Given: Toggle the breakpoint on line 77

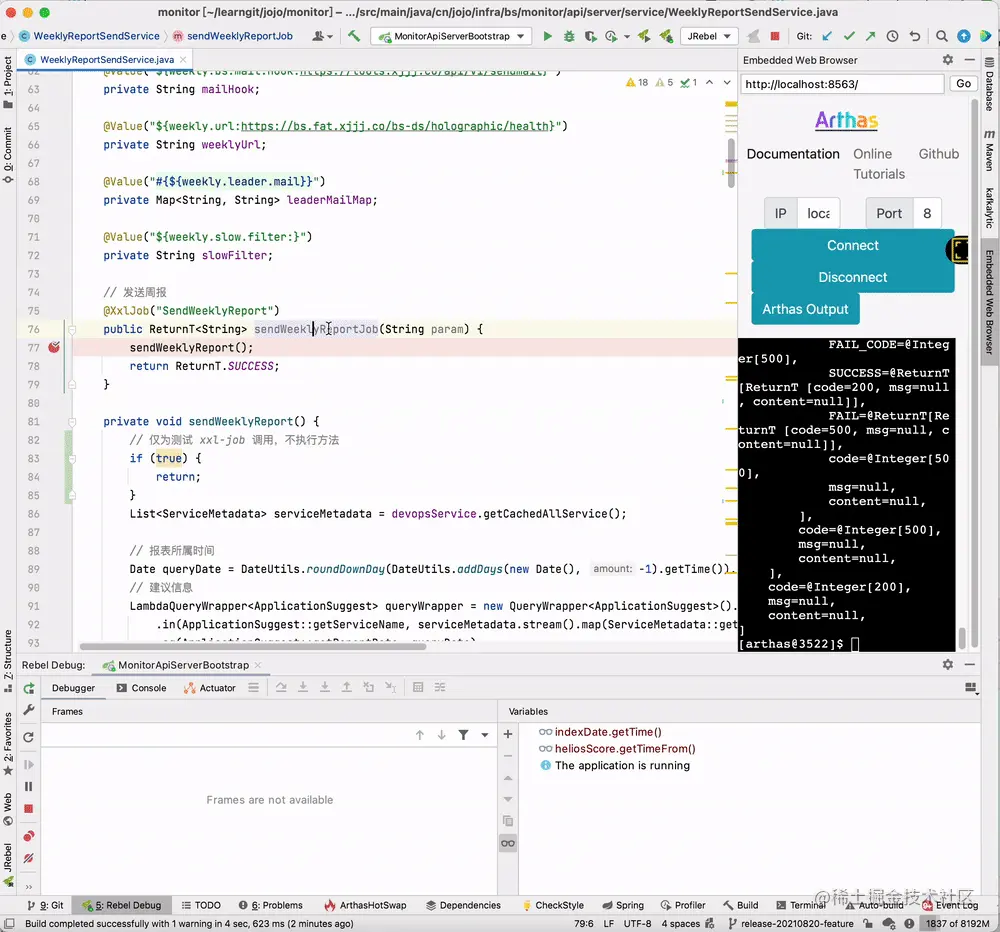Looking at the screenshot, I should click(x=54, y=346).
